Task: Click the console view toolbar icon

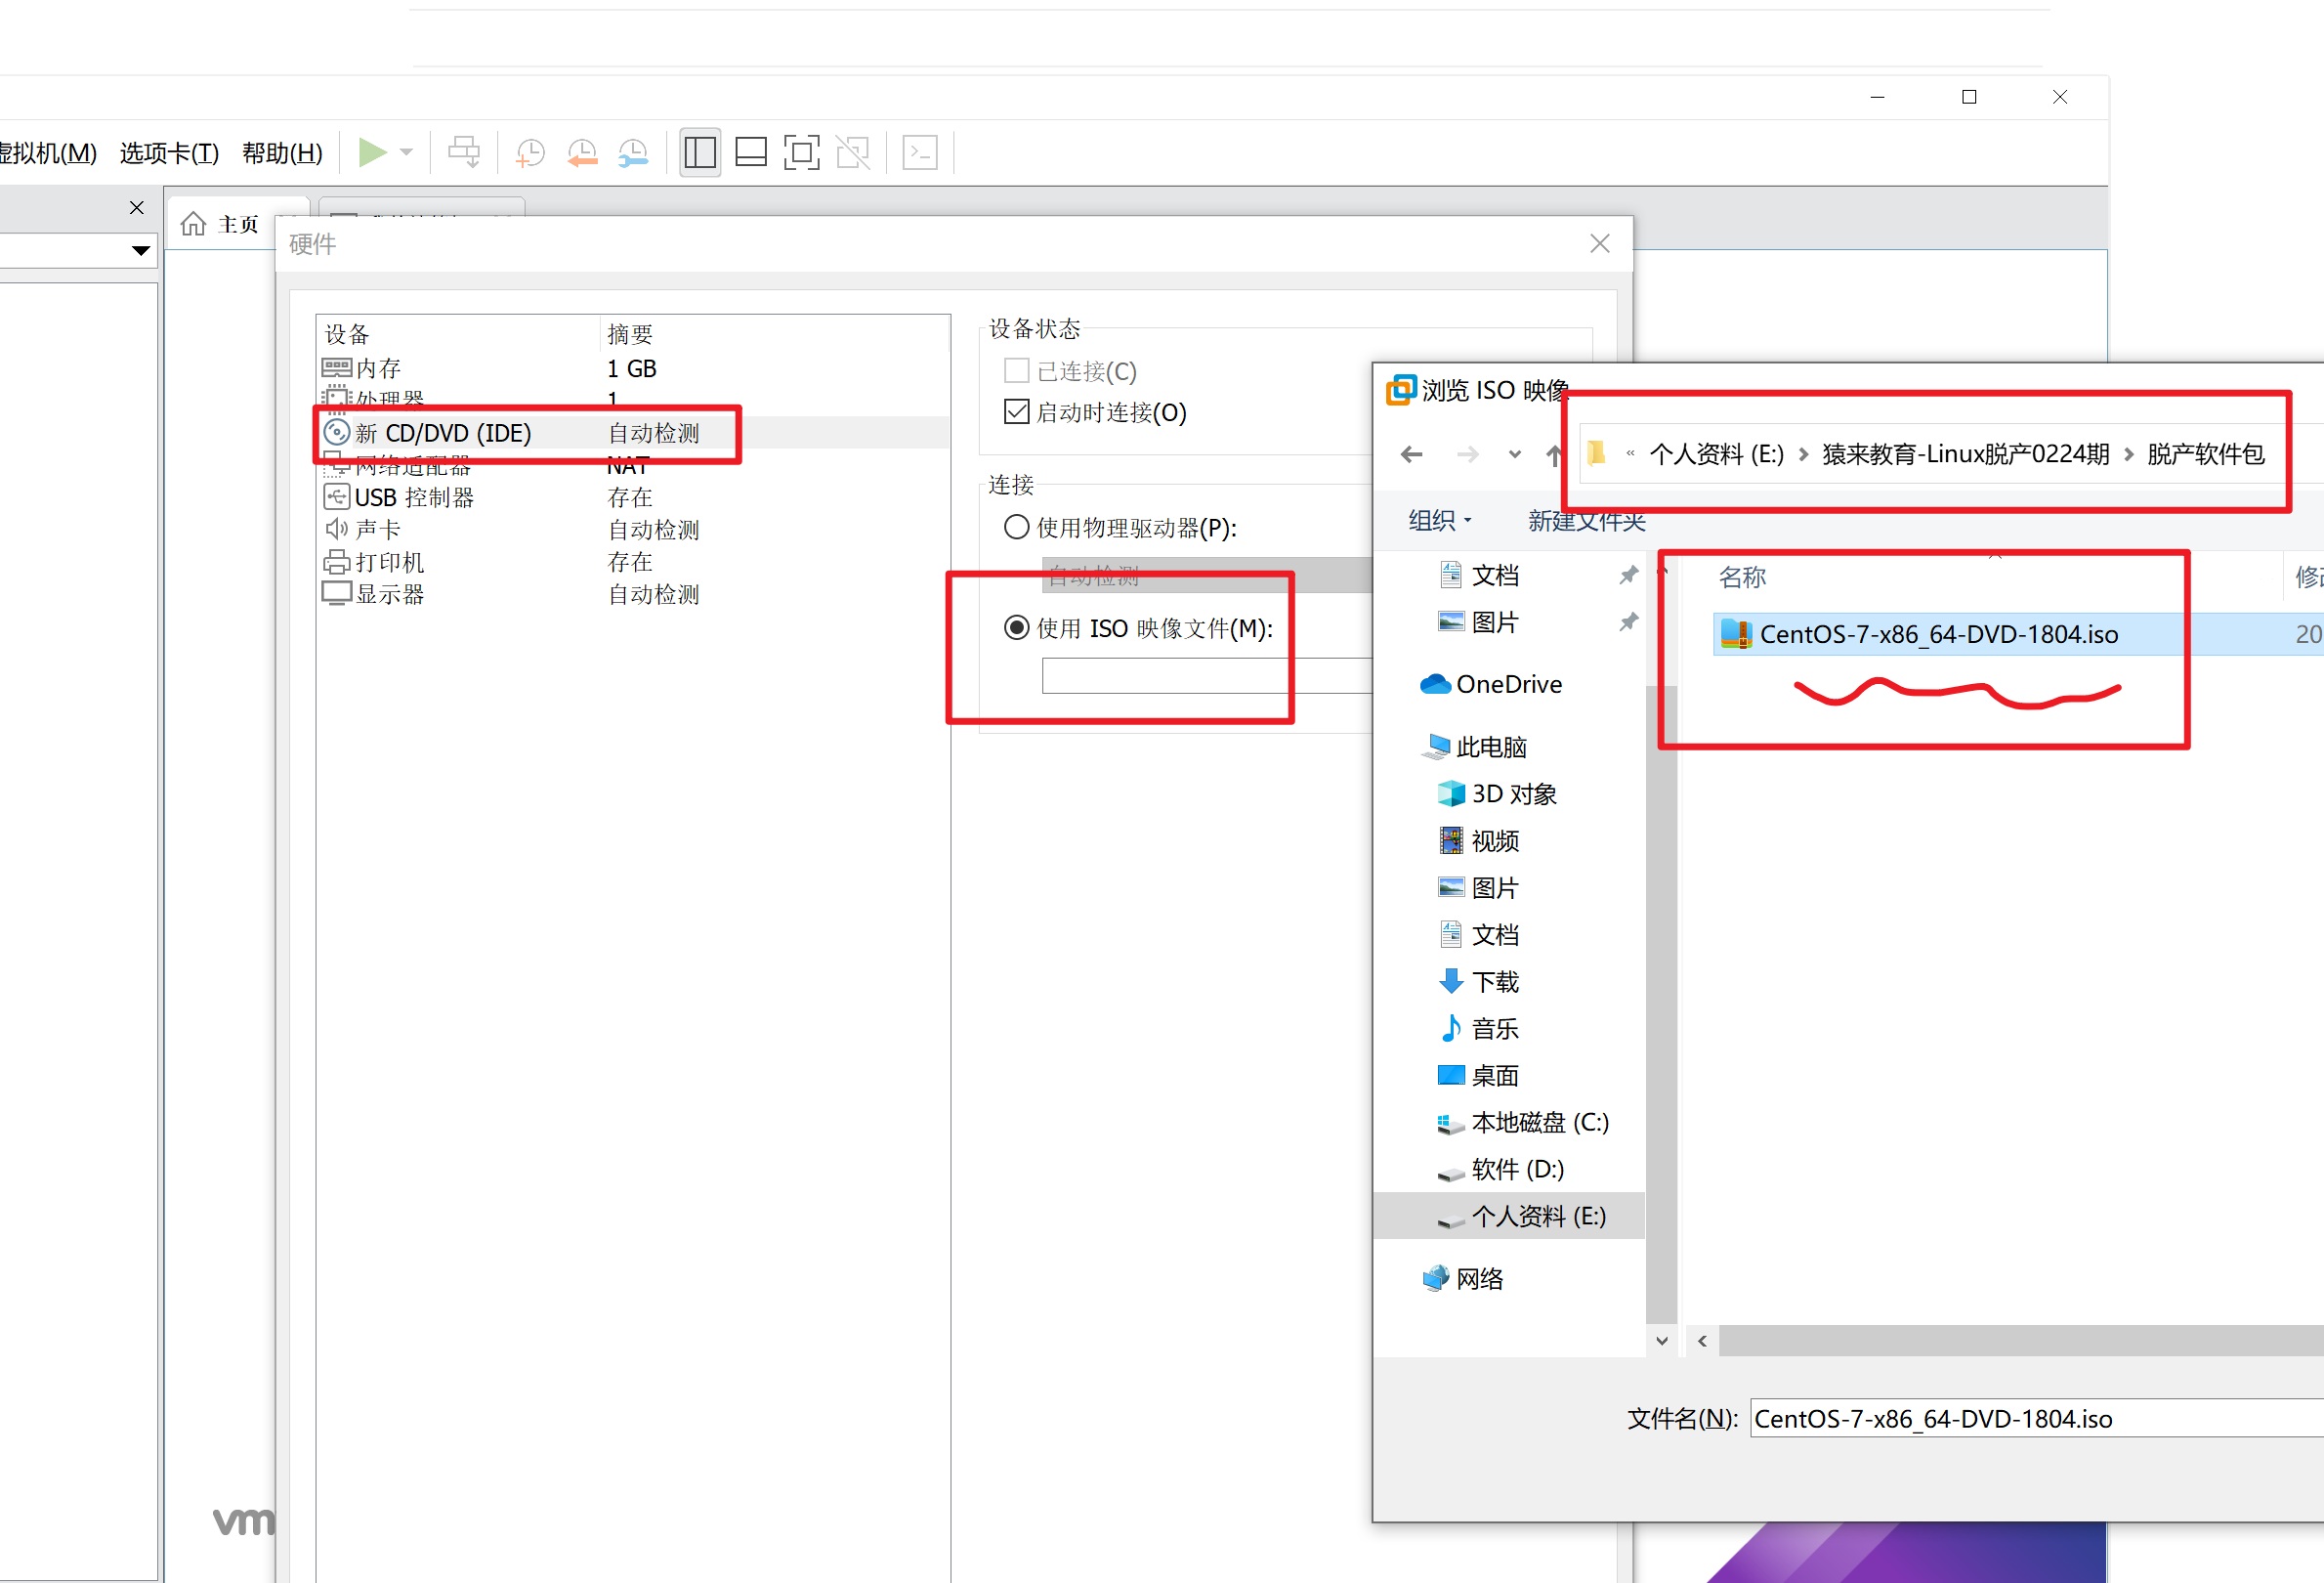Action: point(920,153)
